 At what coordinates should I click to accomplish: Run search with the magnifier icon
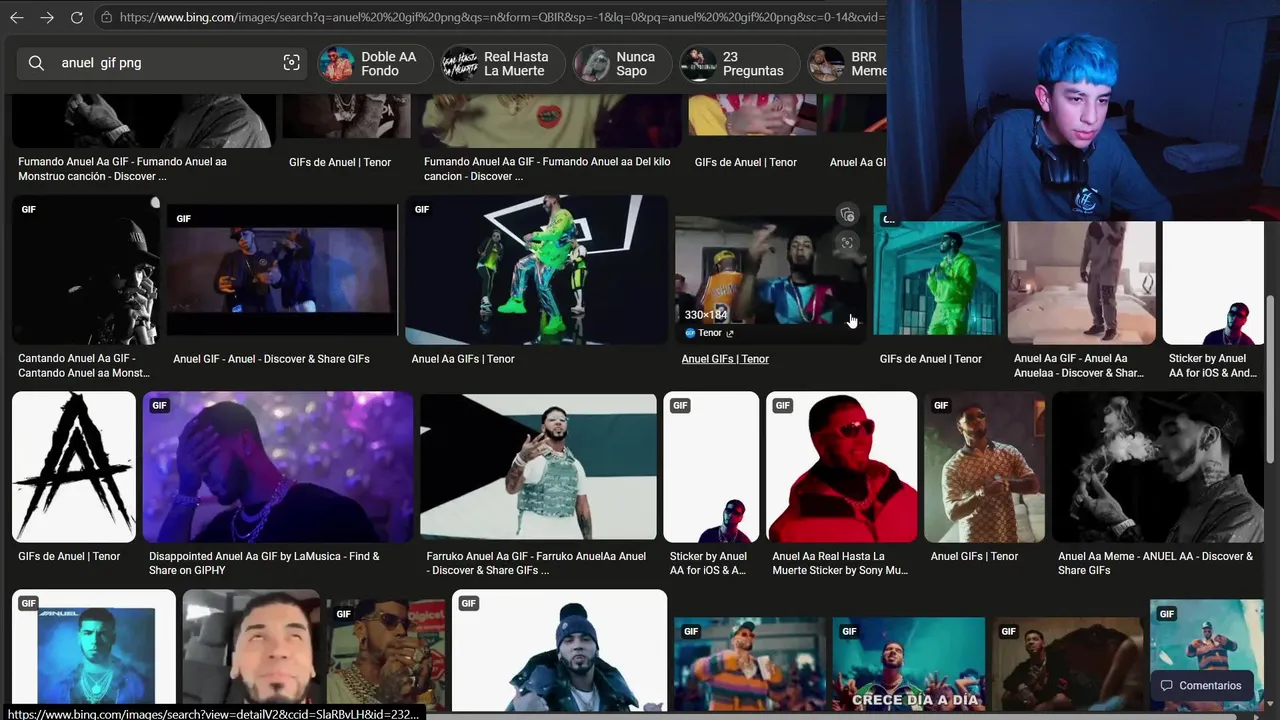(37, 63)
